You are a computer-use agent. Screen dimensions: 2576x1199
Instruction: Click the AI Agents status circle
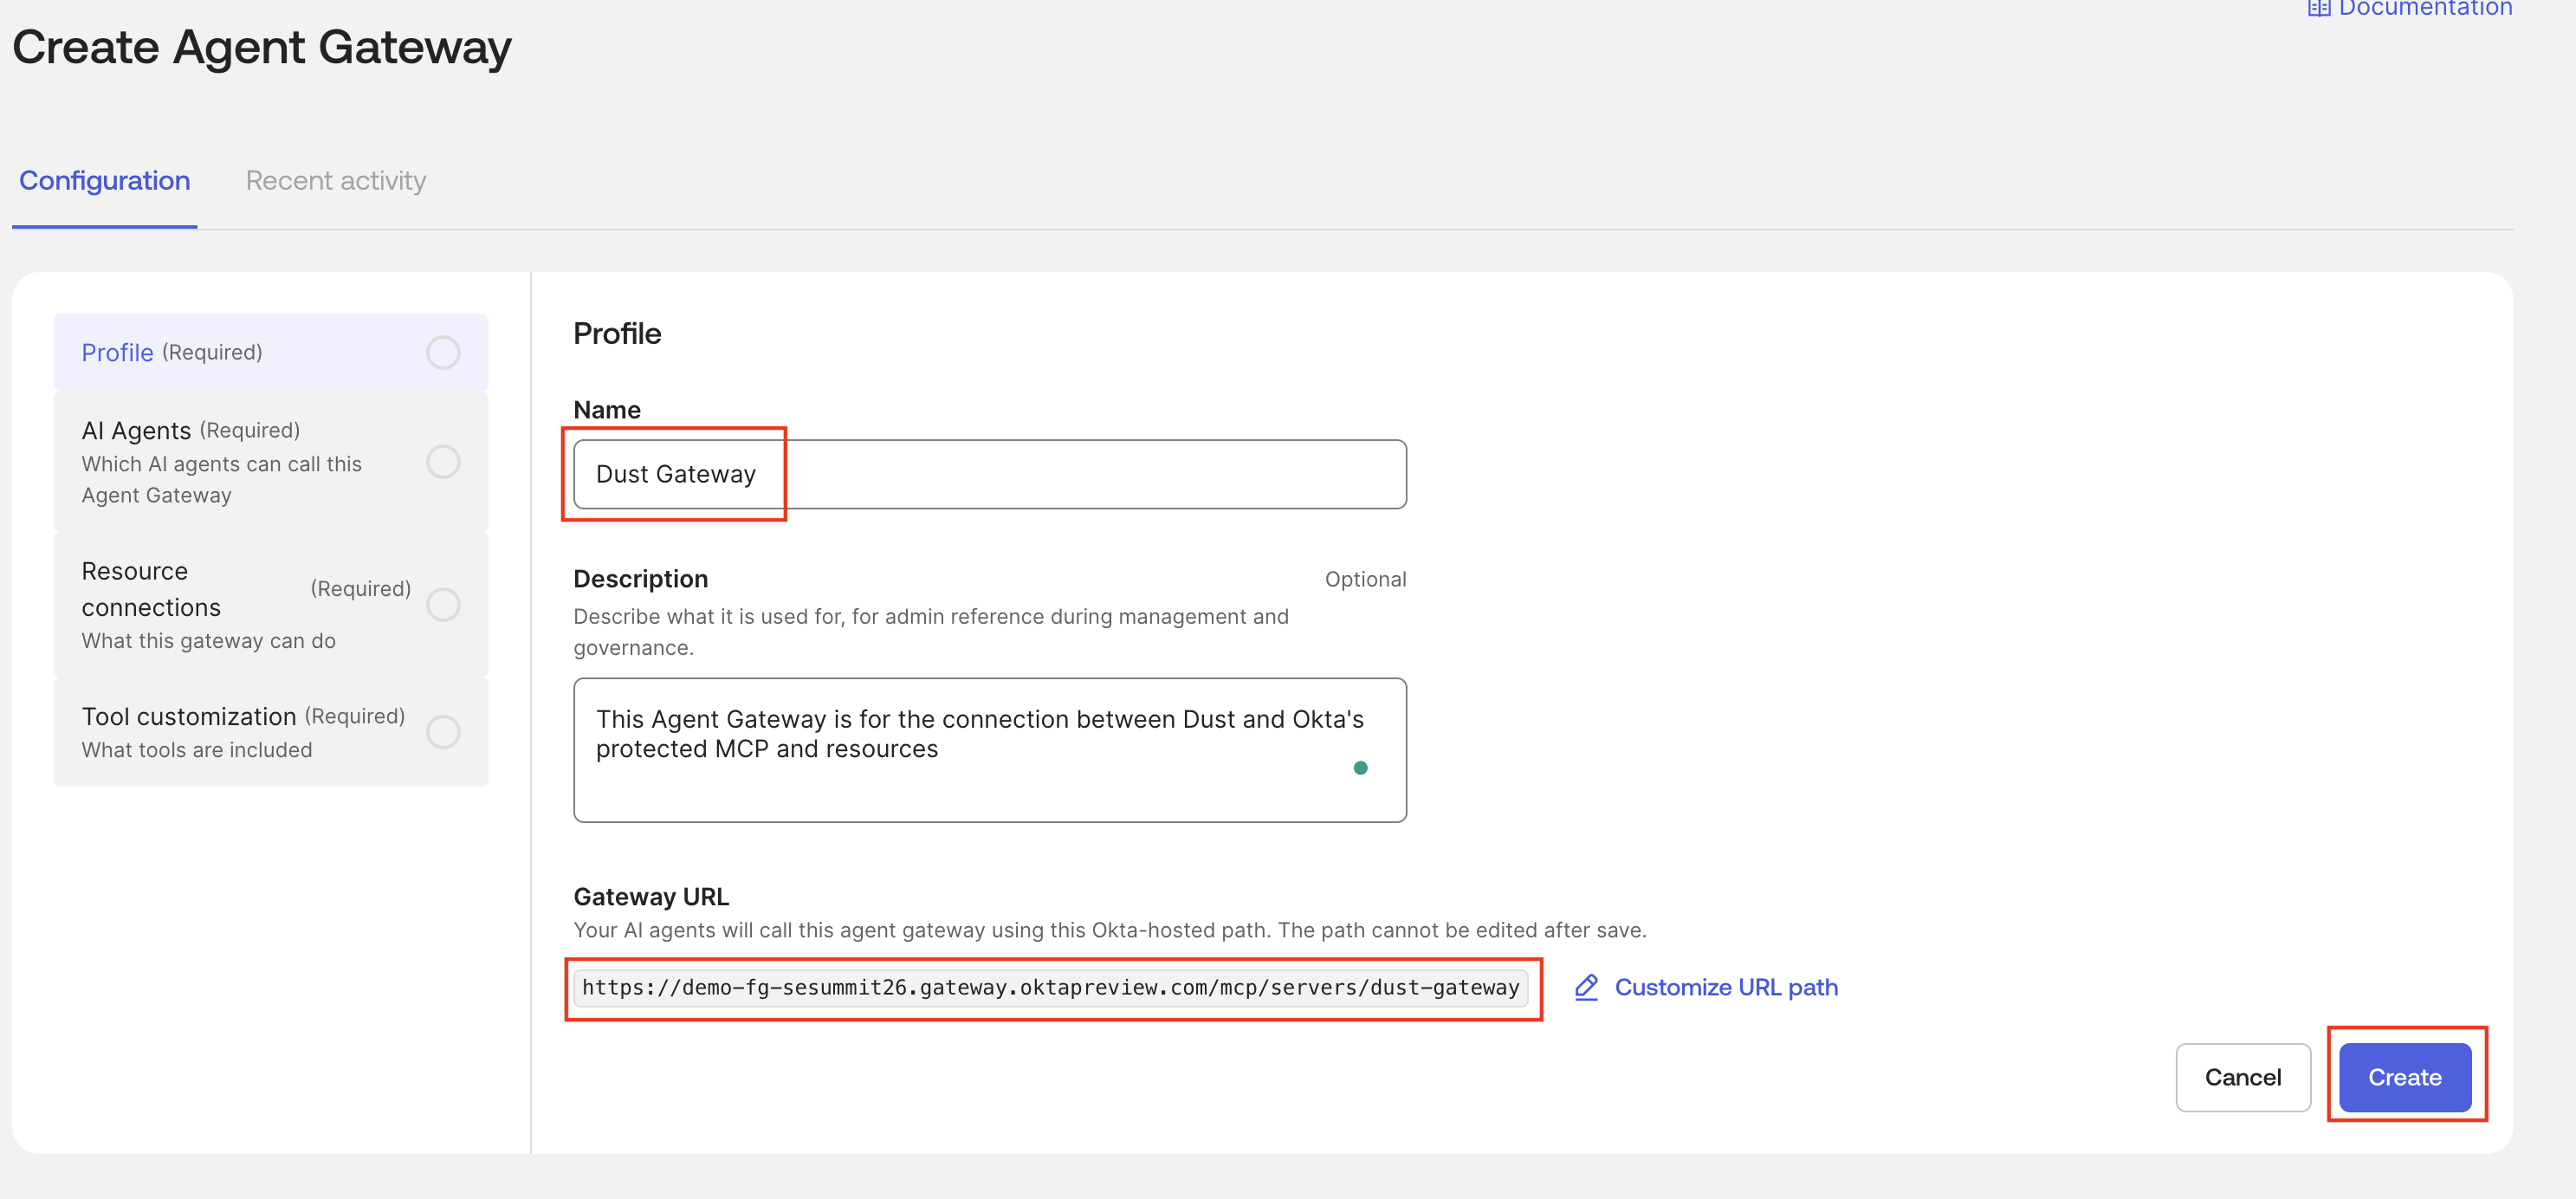point(443,462)
